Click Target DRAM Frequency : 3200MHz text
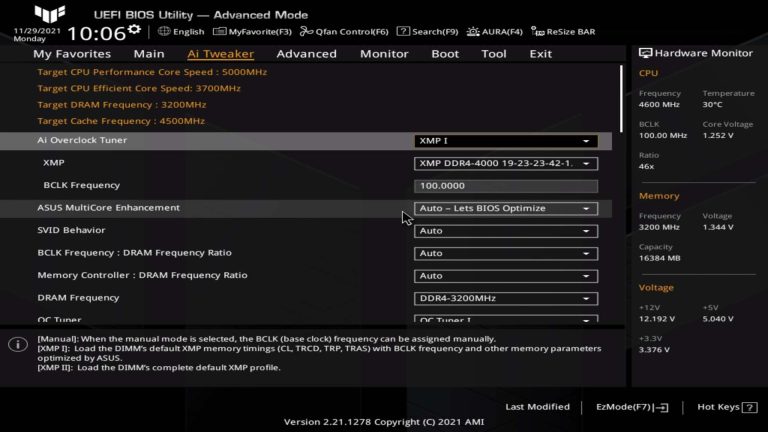Viewport: 768px width, 432px height. pyautogui.click(x=121, y=105)
